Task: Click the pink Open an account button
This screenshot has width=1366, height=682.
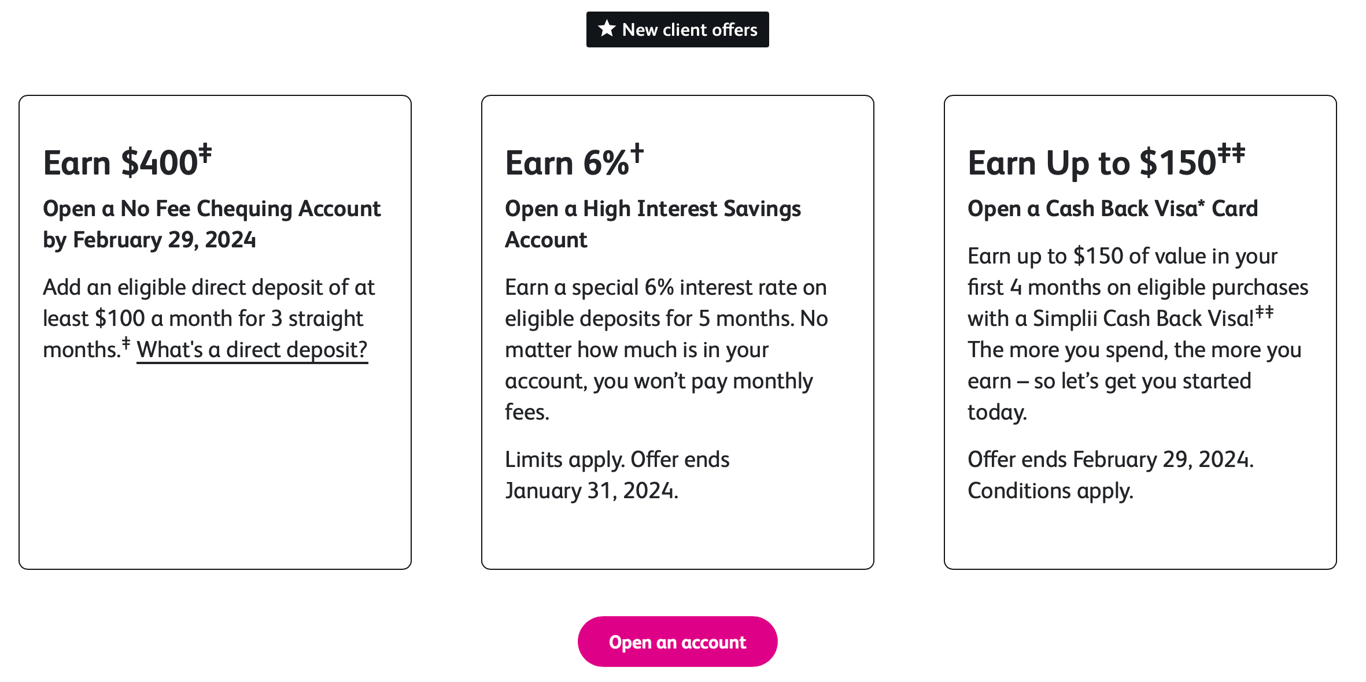Action: click(677, 642)
